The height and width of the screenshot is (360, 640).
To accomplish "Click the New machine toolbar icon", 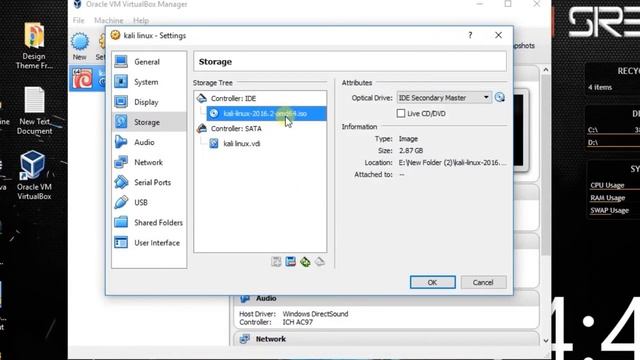I will pos(80,46).
